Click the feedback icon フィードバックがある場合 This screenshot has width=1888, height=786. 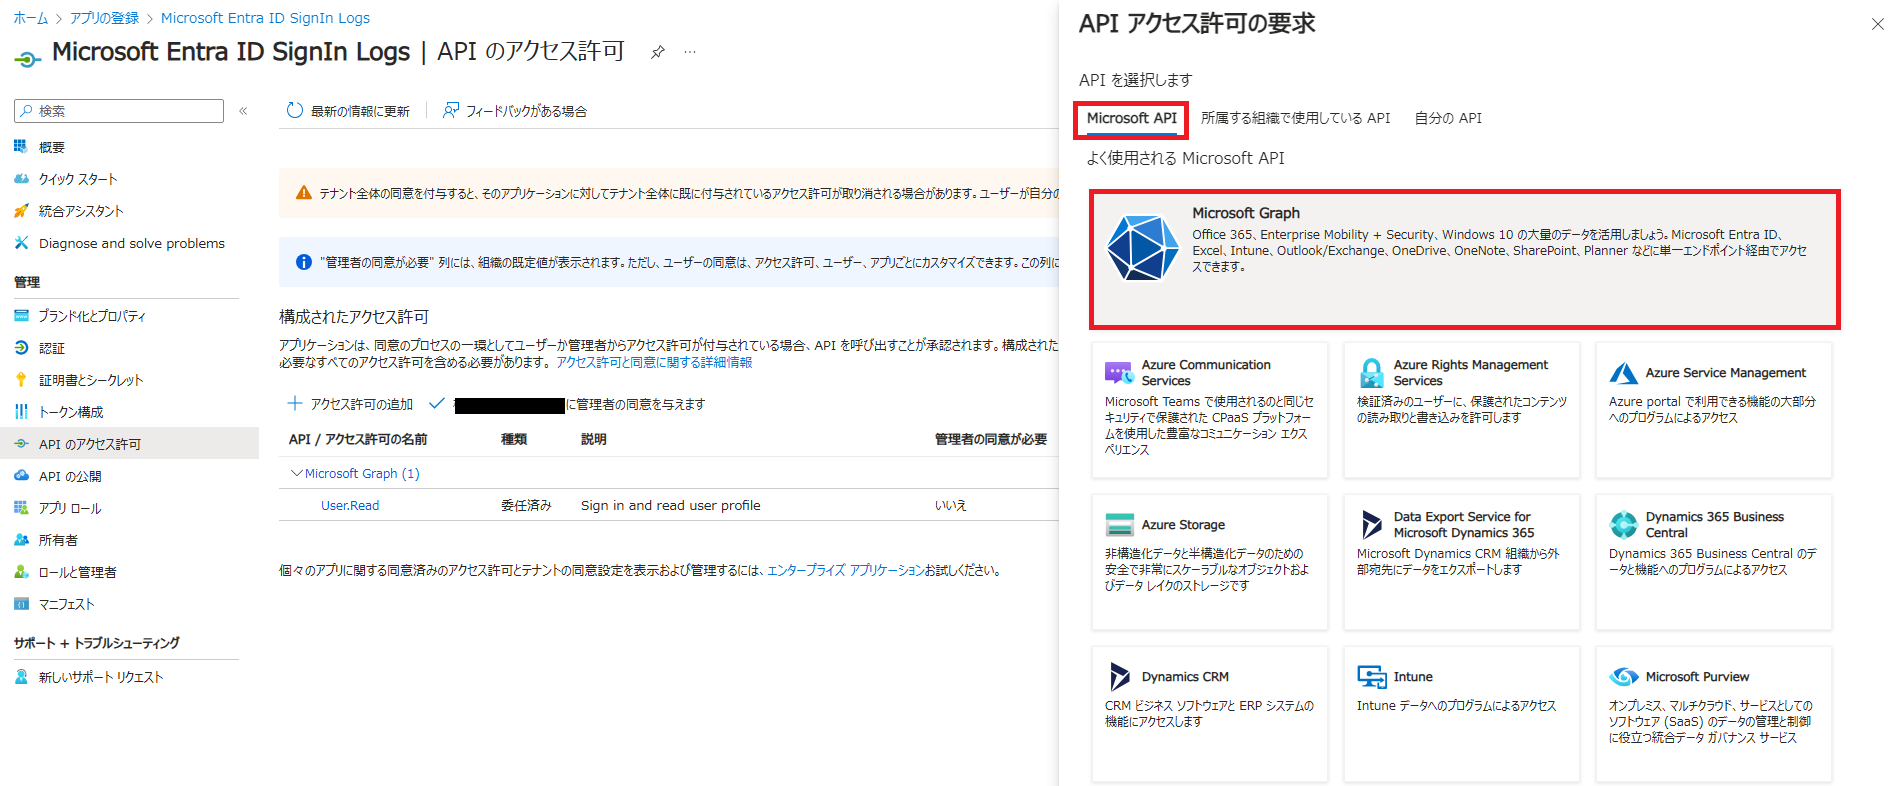pos(451,110)
